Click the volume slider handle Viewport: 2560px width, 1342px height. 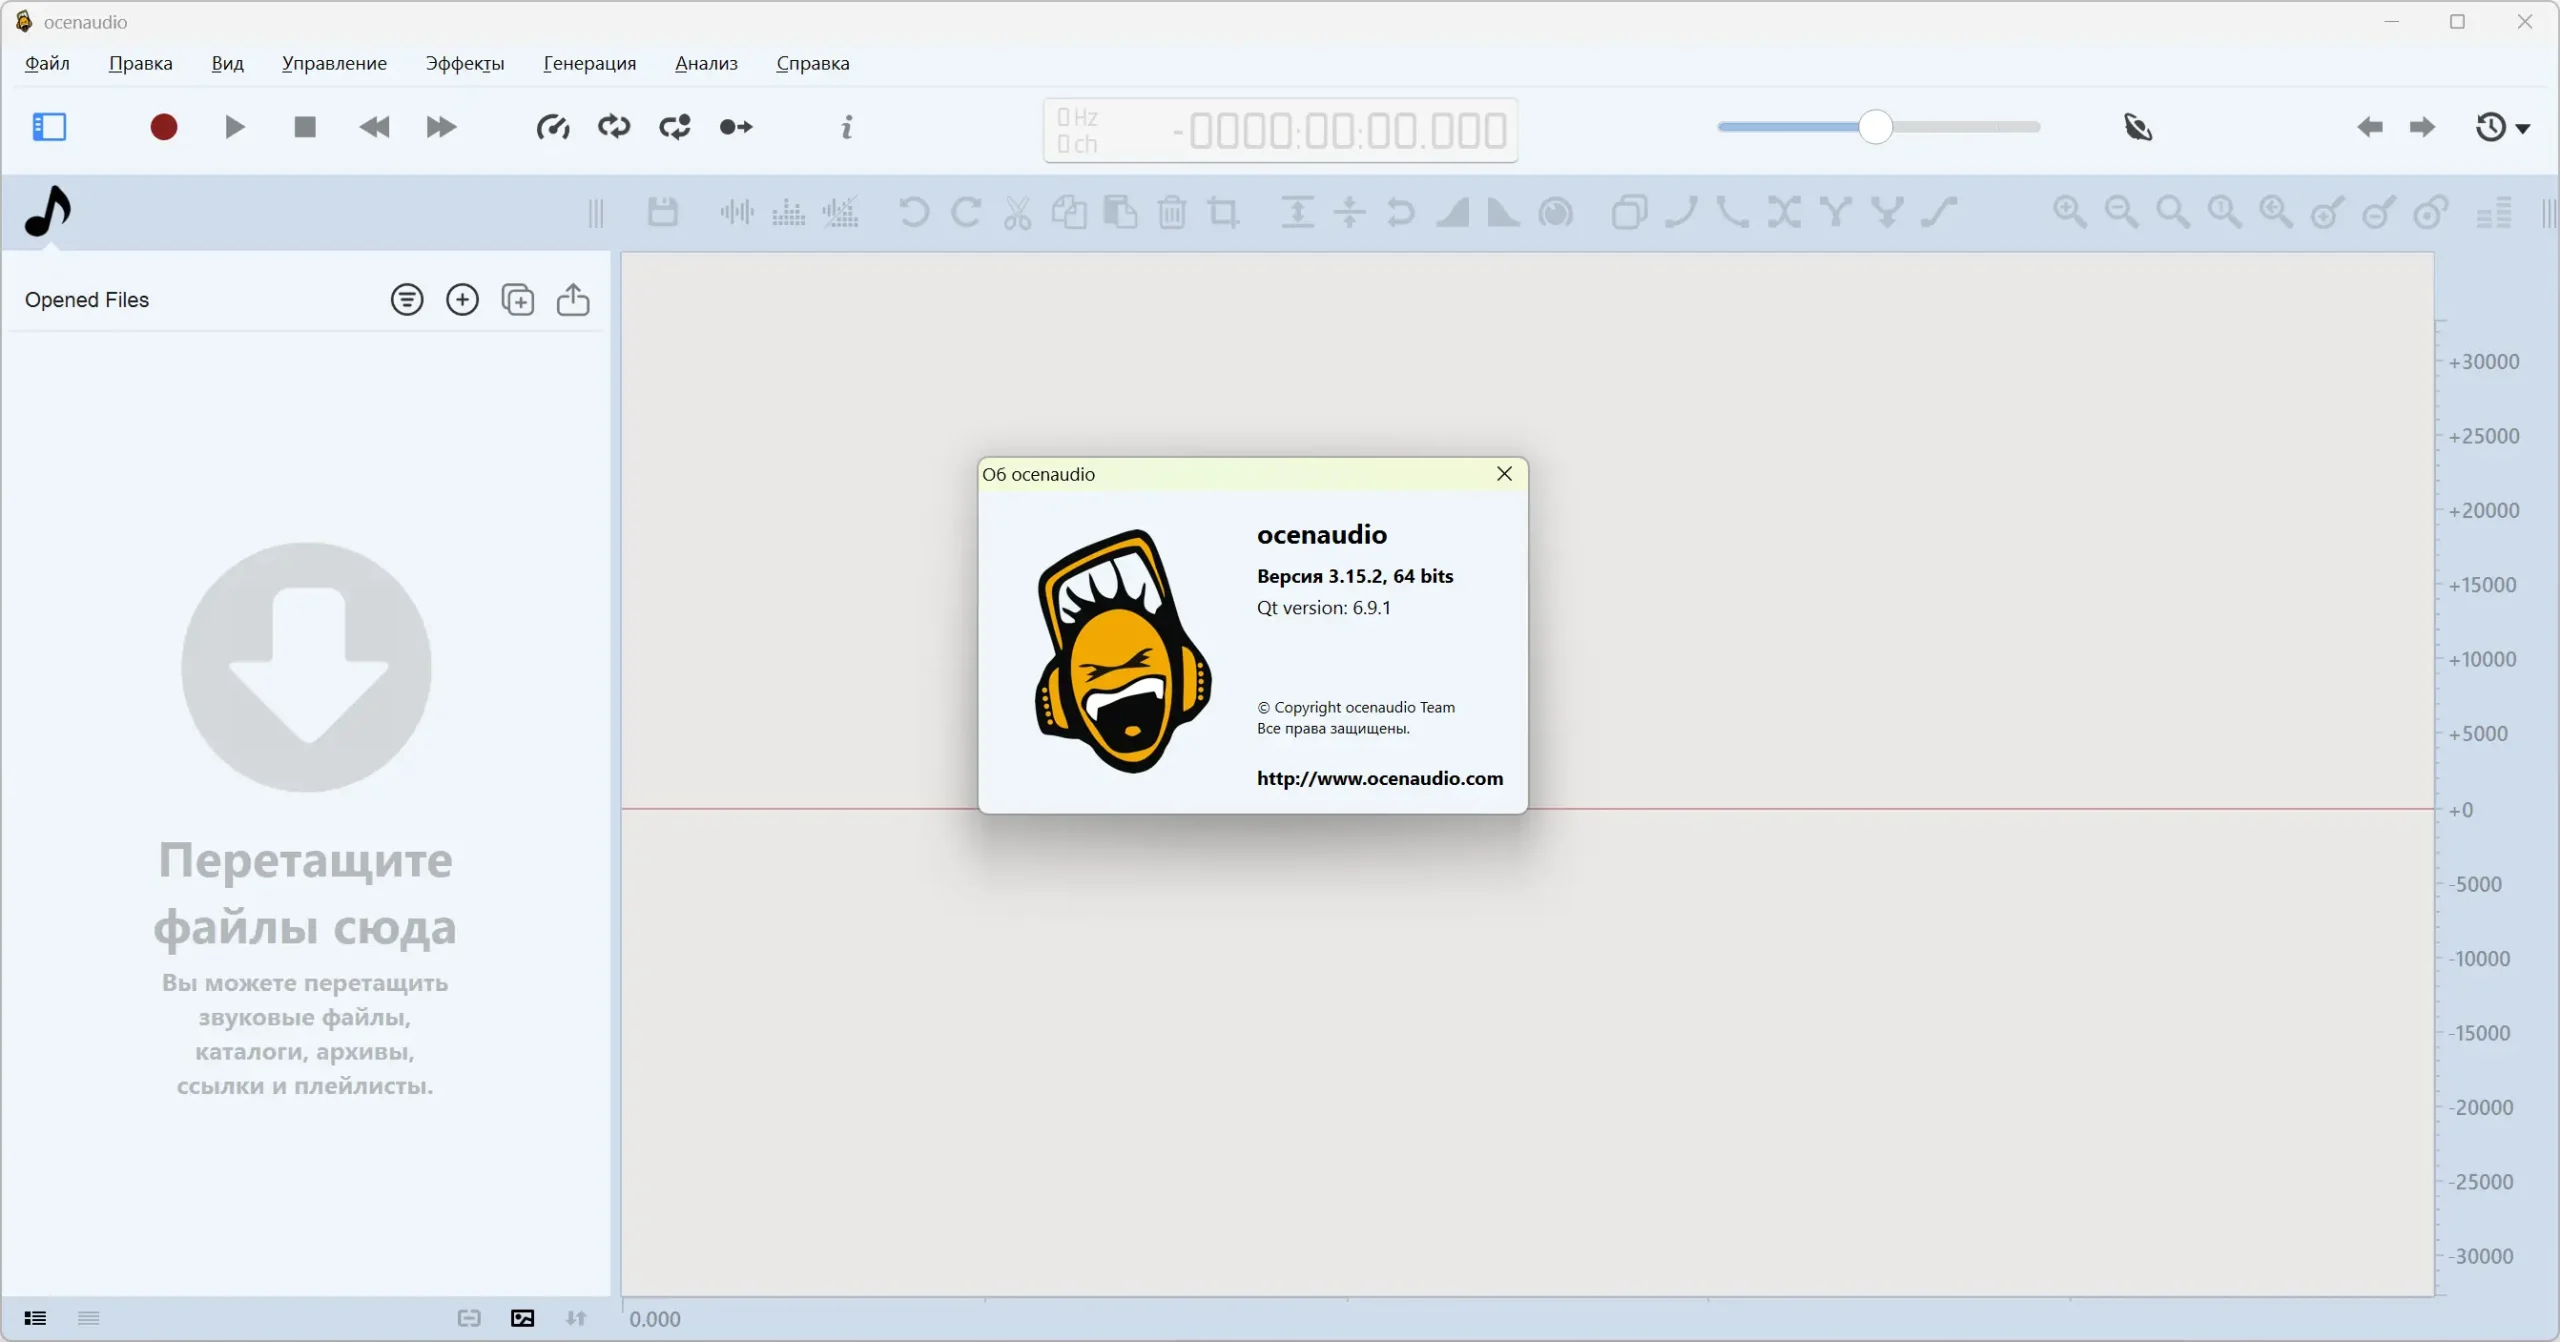tap(1875, 127)
